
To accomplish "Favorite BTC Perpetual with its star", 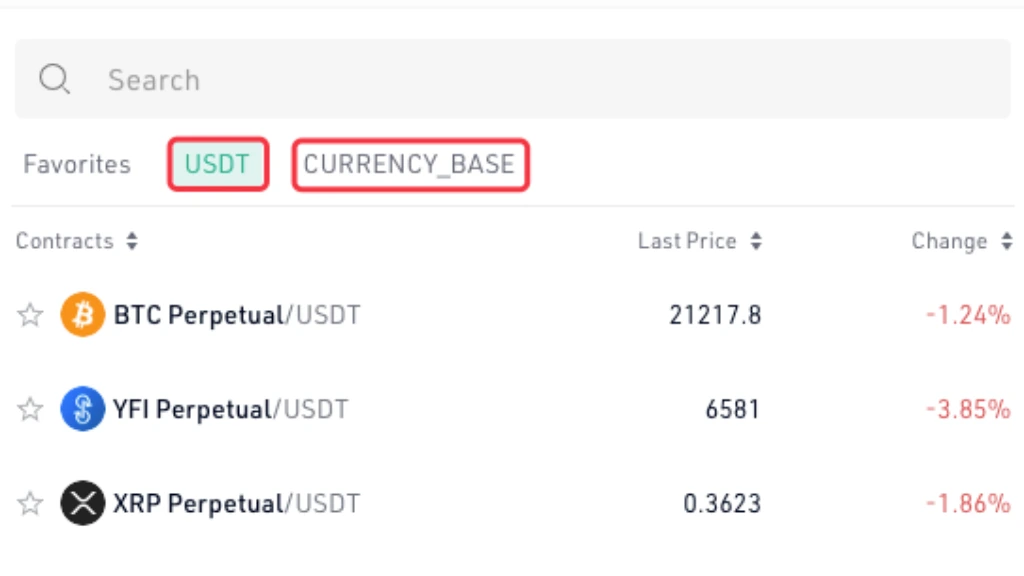I will click(30, 315).
